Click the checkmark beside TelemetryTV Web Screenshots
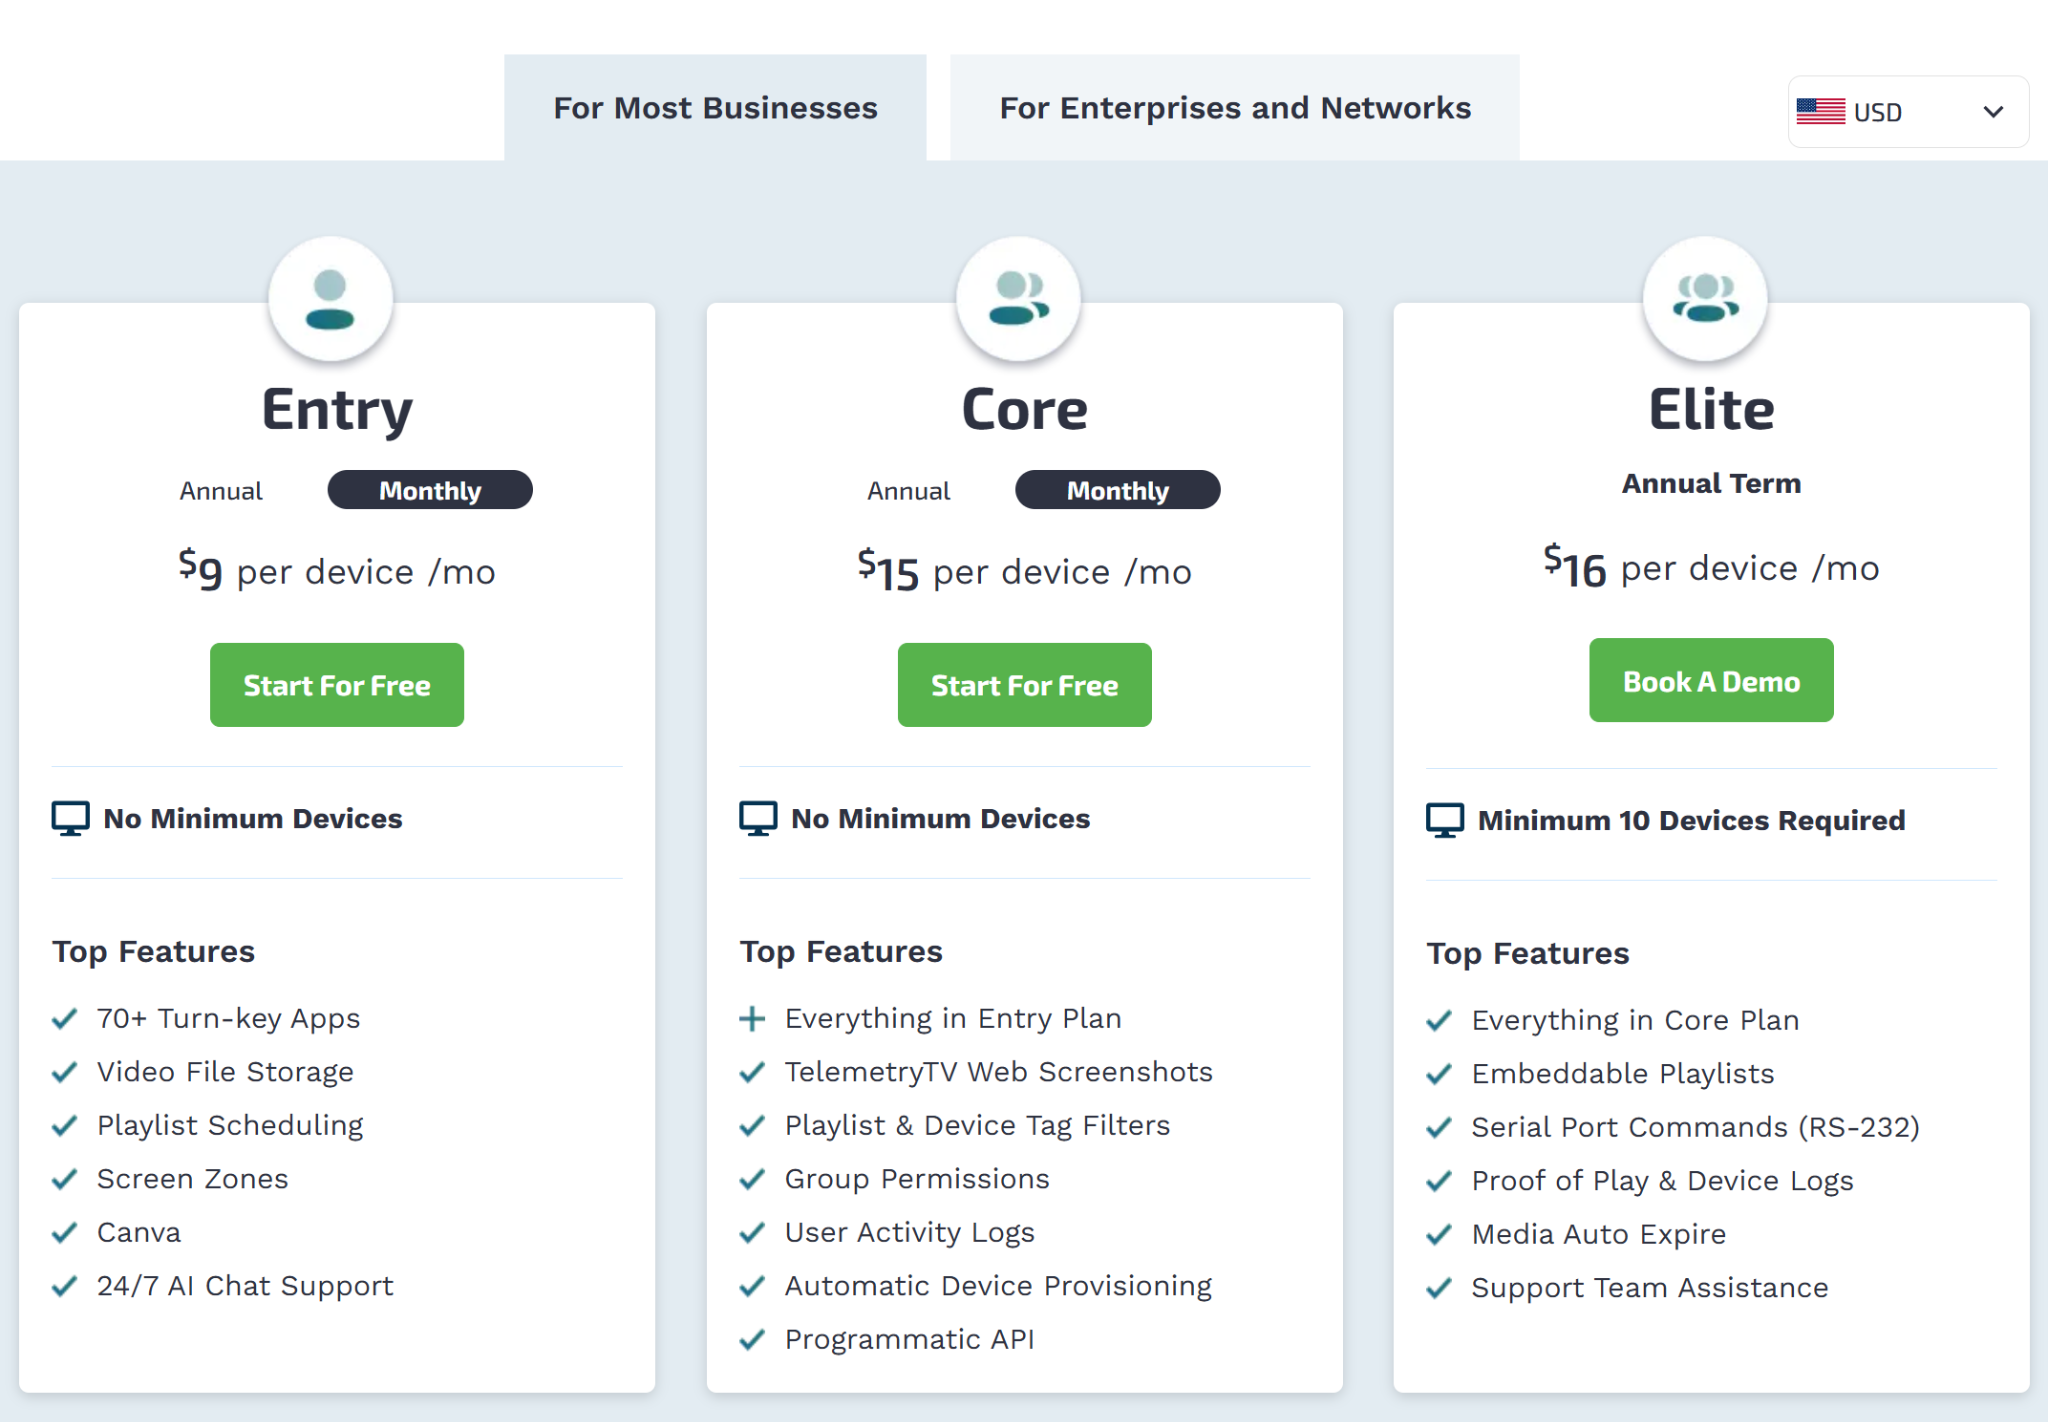The height and width of the screenshot is (1422, 2048). pos(752,1073)
